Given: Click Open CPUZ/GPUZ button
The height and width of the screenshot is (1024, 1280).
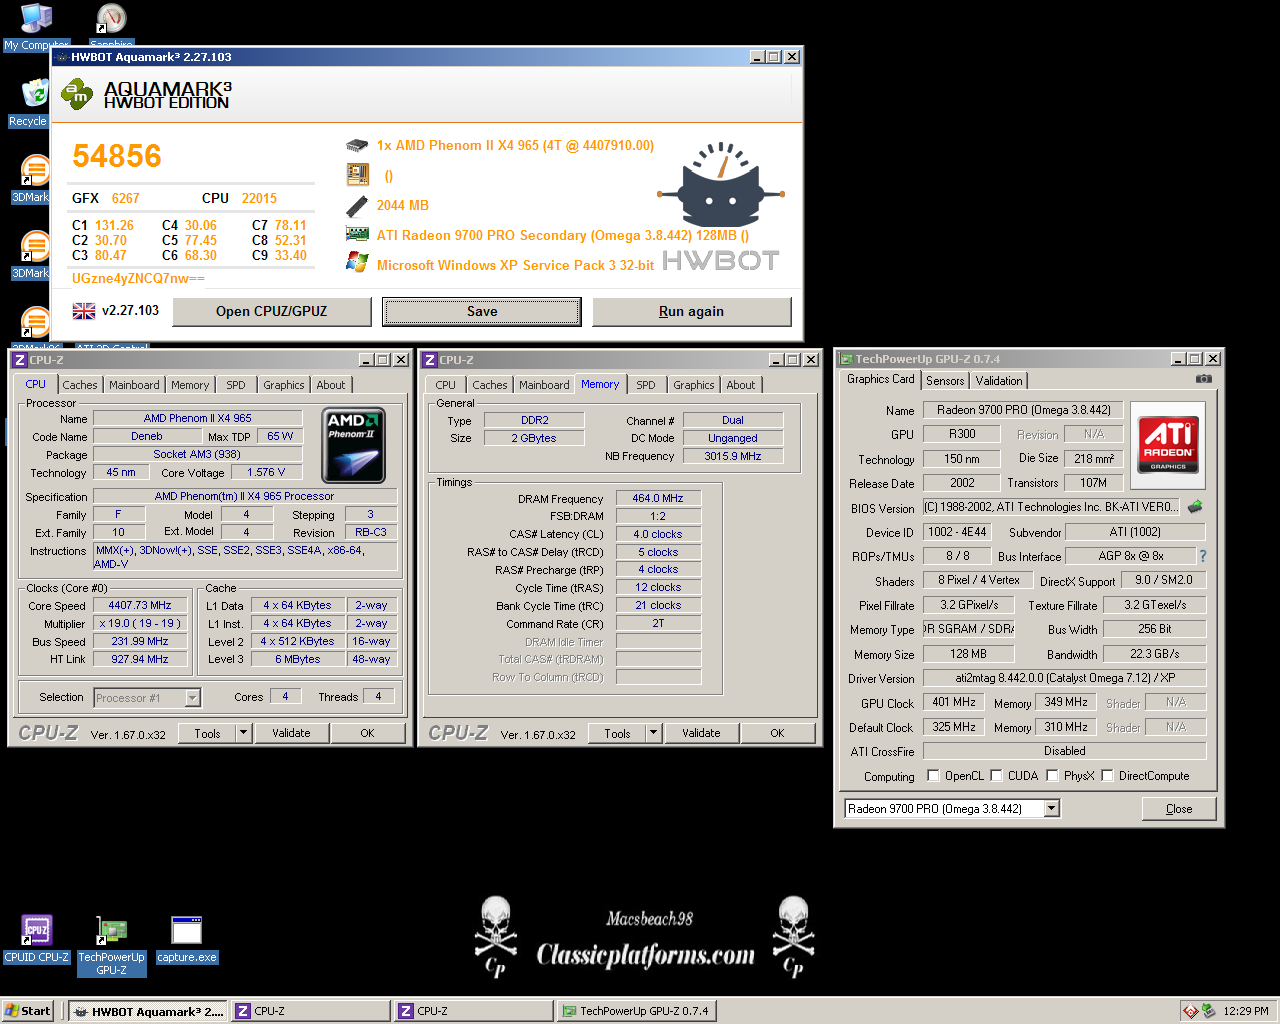Looking at the screenshot, I should 272,311.
